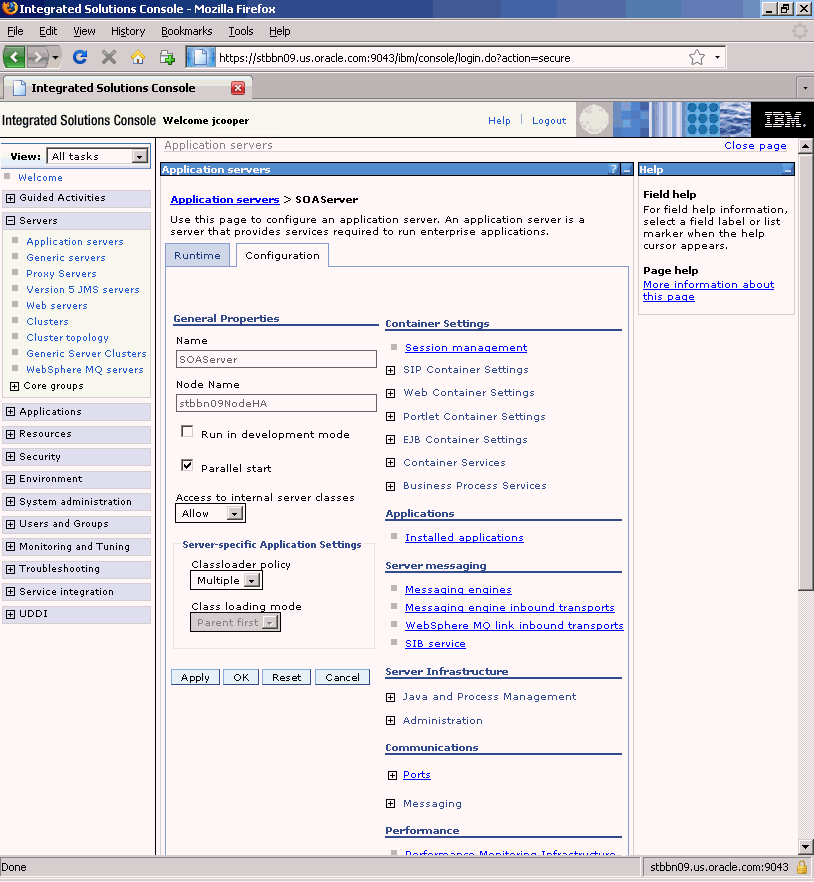Minimize the Help portlet
The height and width of the screenshot is (882, 814).
pos(788,169)
